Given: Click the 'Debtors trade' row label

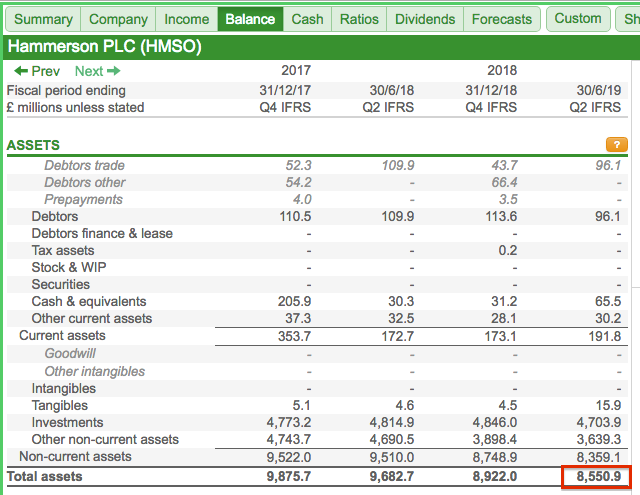Looking at the screenshot, I should tap(84, 165).
